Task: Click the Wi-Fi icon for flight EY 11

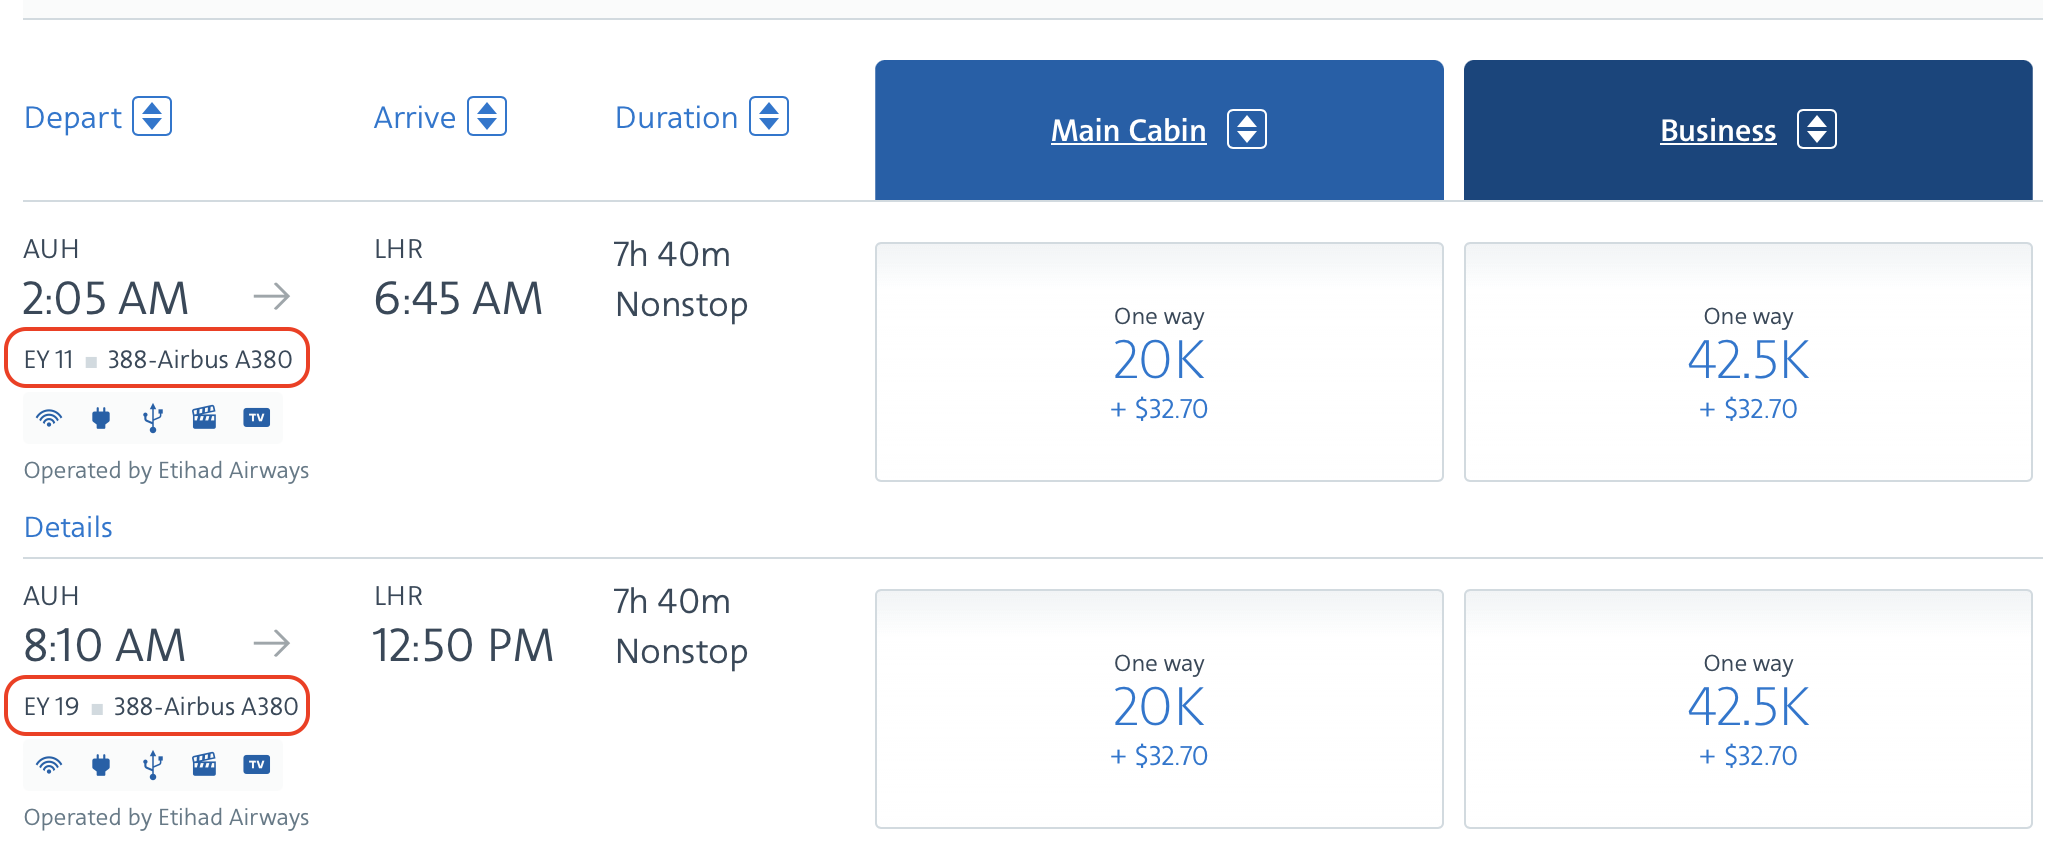Action: tap(49, 418)
